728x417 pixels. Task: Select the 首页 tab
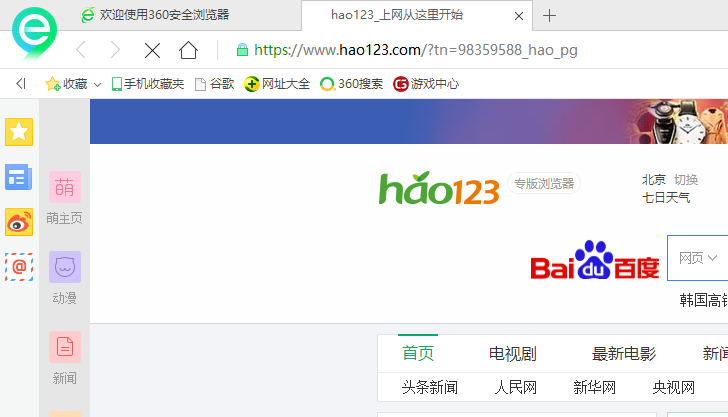click(x=418, y=353)
